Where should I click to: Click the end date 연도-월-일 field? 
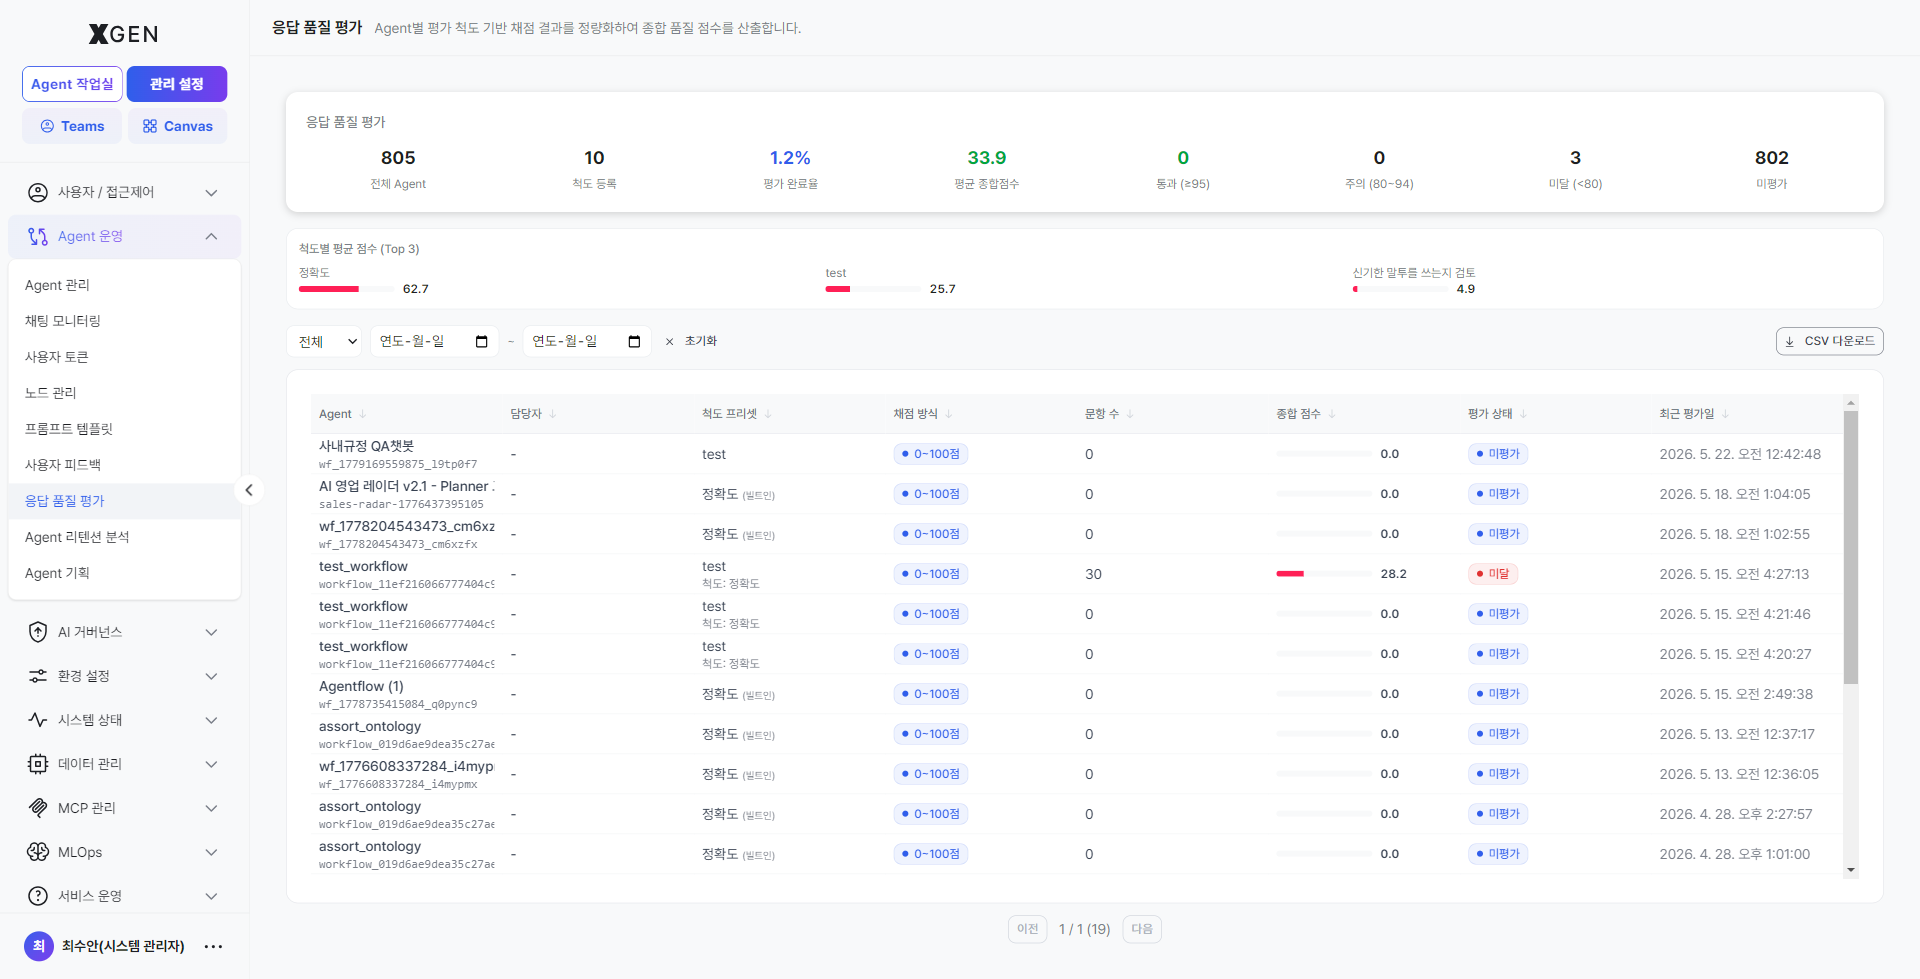point(587,341)
